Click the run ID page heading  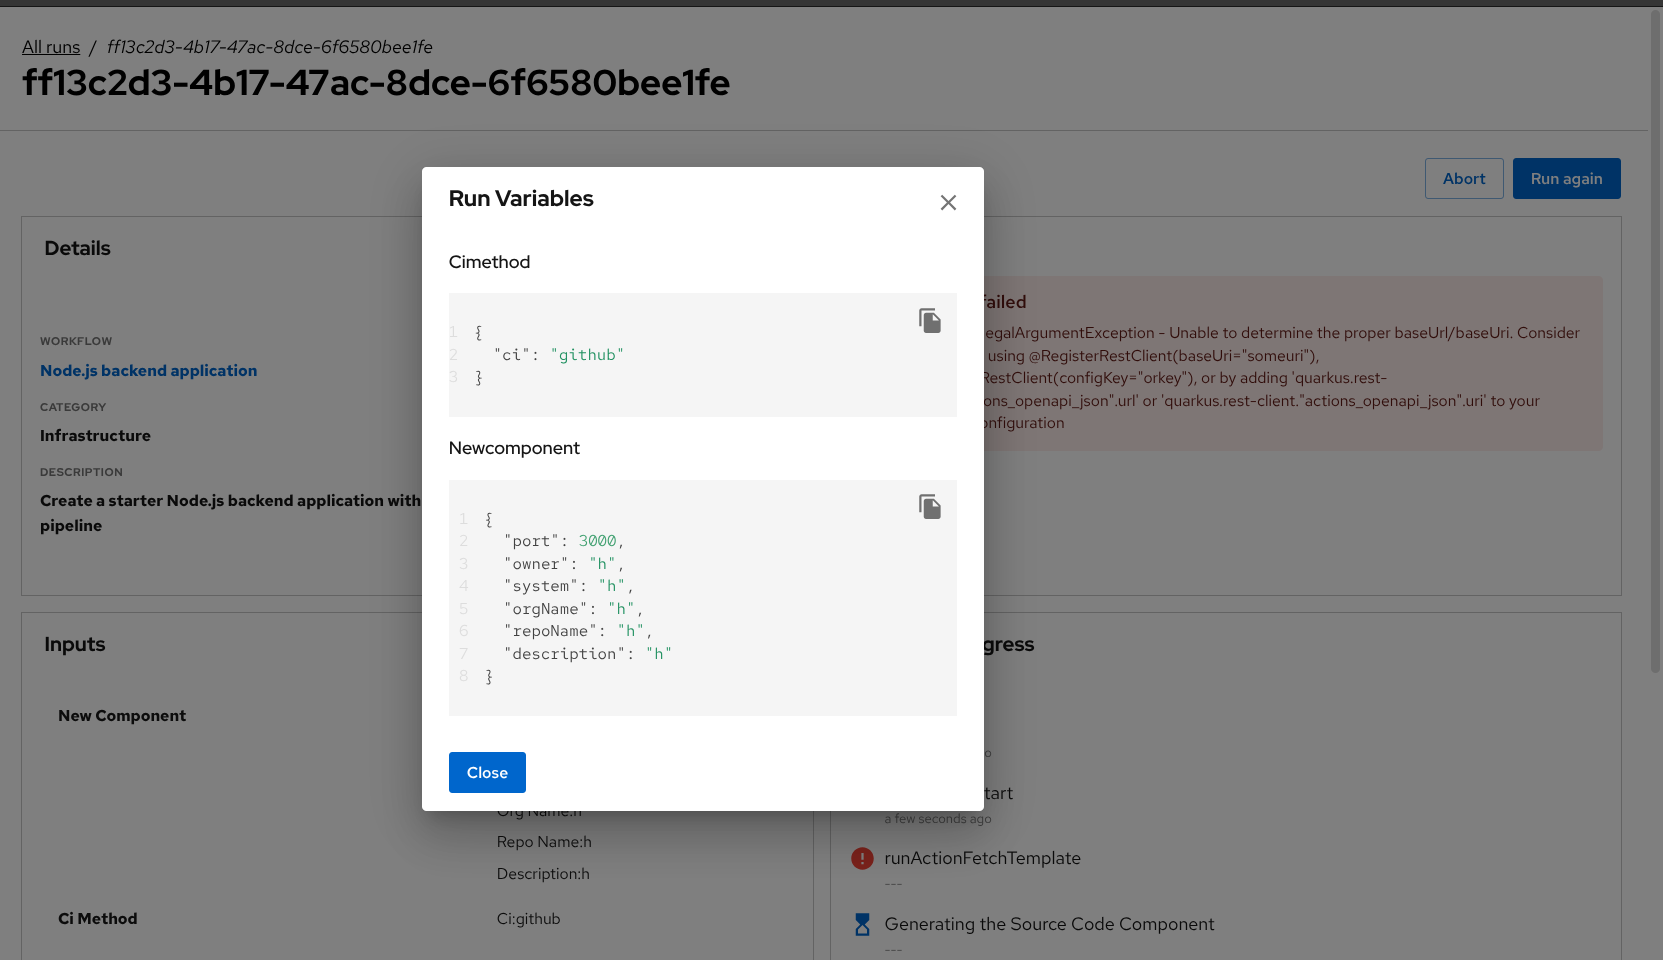[376, 83]
